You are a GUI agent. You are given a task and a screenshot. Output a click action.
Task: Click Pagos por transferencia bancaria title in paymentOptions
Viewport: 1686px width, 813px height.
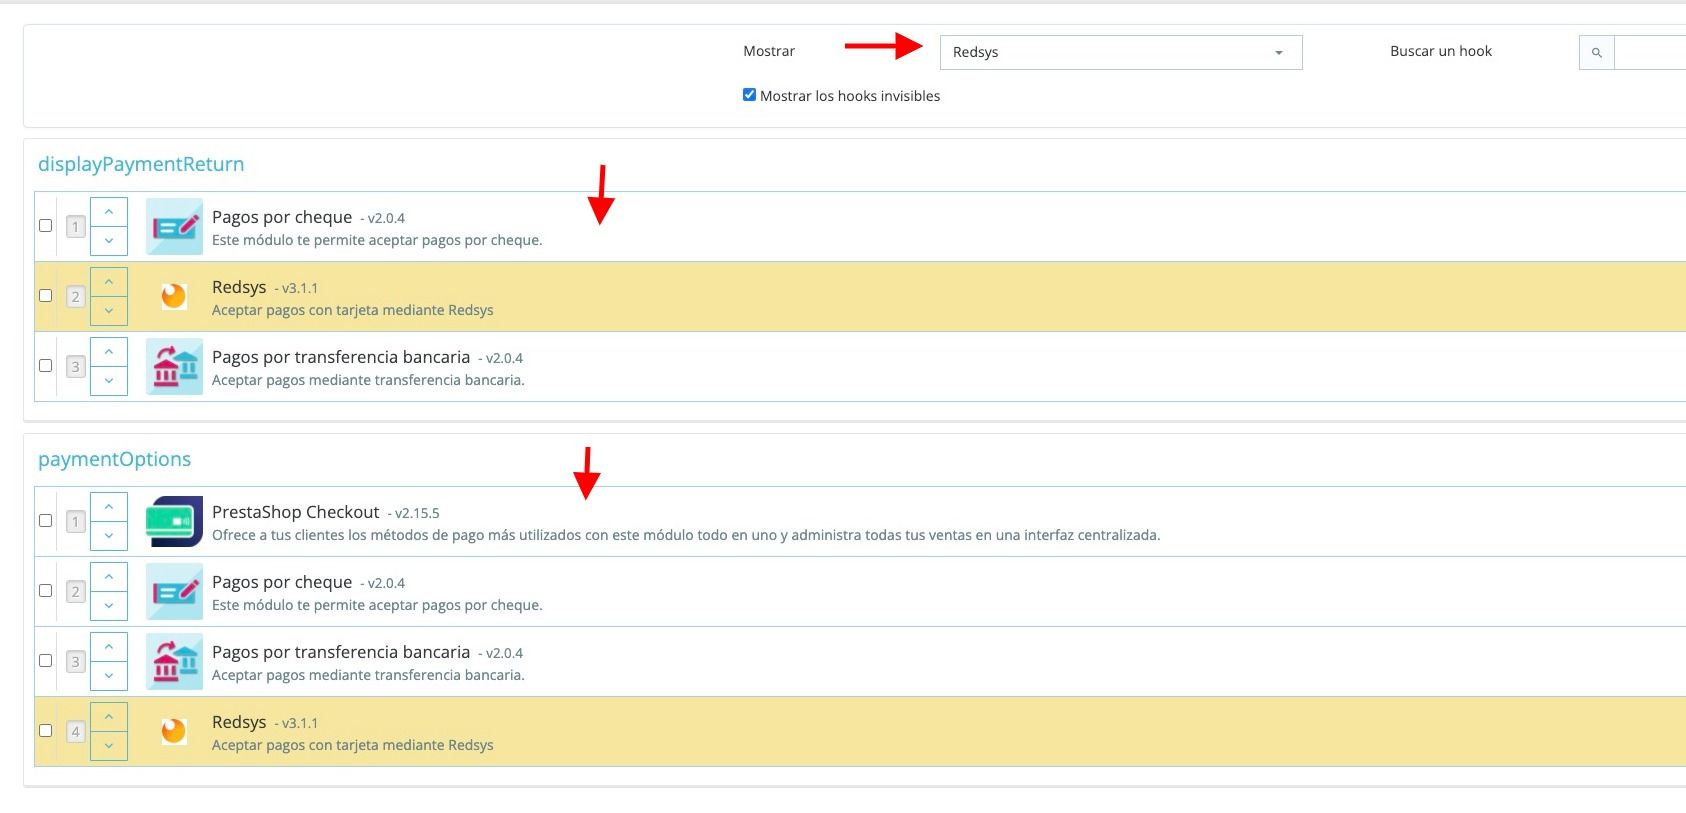coord(341,652)
